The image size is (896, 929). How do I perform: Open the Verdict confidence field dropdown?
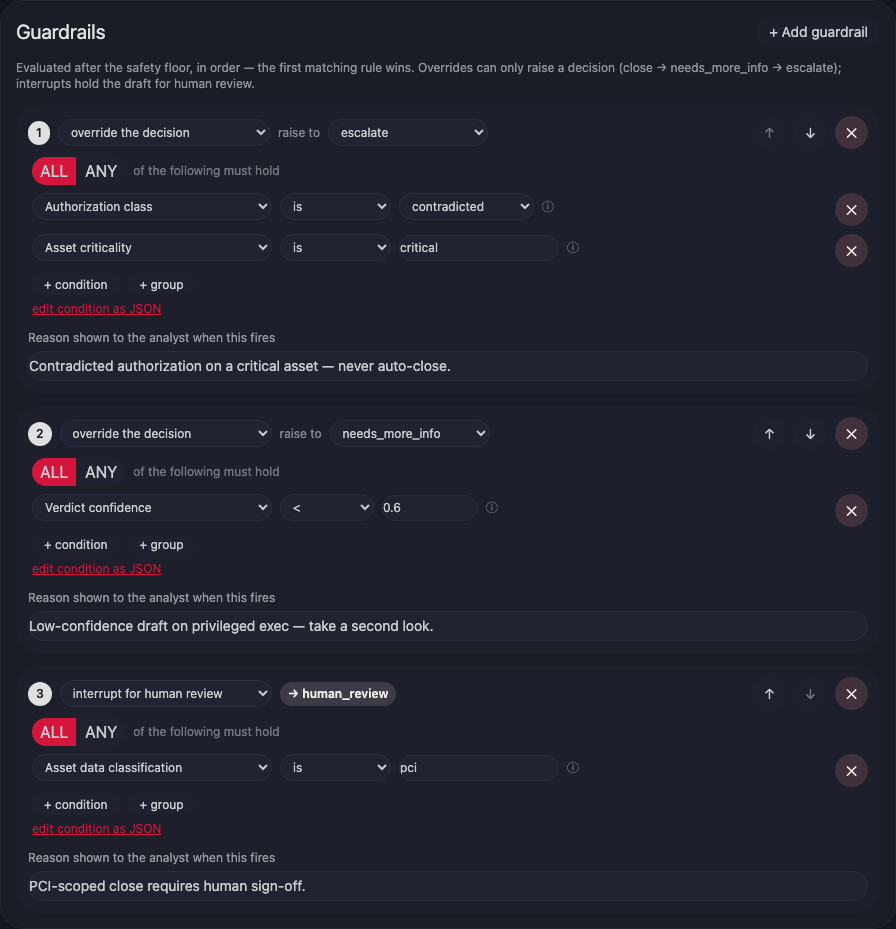click(152, 508)
